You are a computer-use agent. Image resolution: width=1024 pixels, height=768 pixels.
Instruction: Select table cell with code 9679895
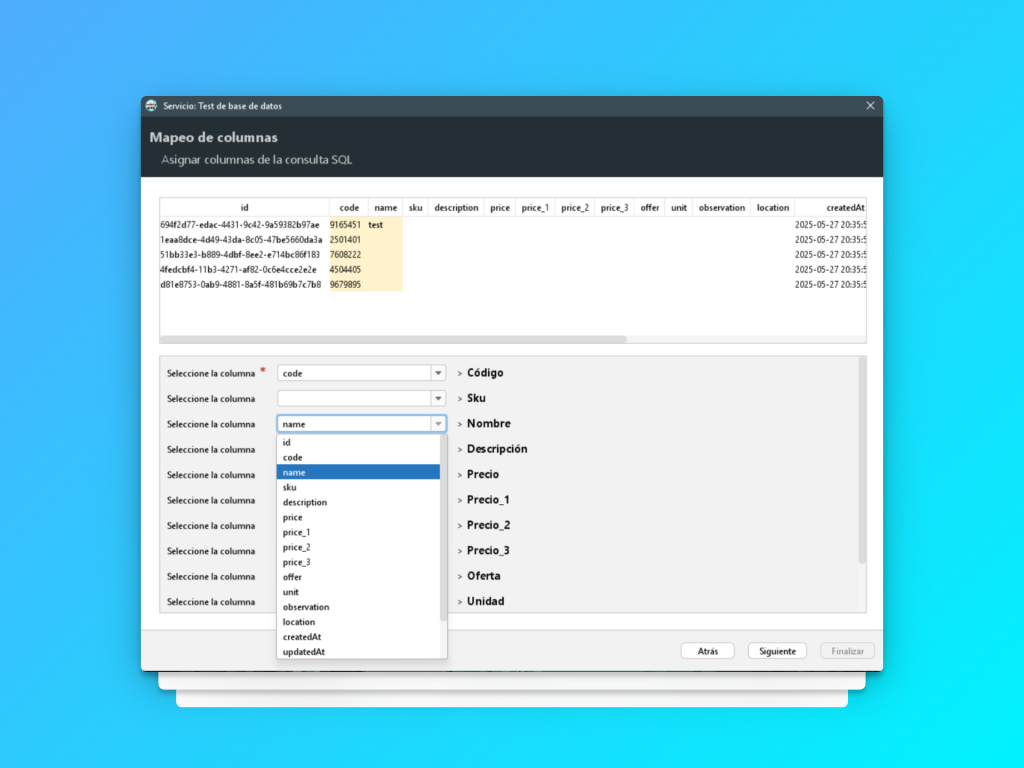tap(349, 285)
